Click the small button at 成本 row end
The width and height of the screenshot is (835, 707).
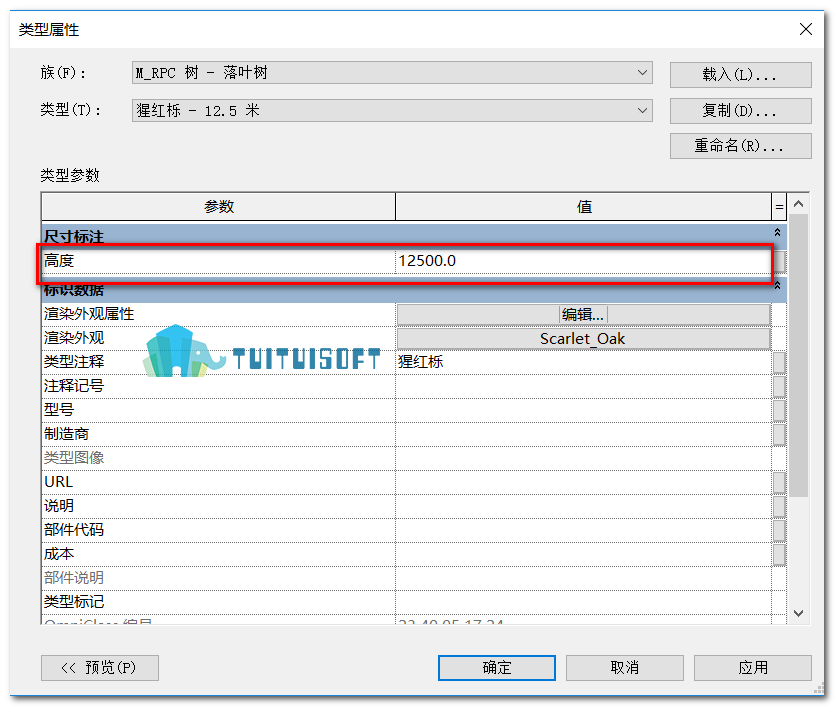click(x=779, y=554)
